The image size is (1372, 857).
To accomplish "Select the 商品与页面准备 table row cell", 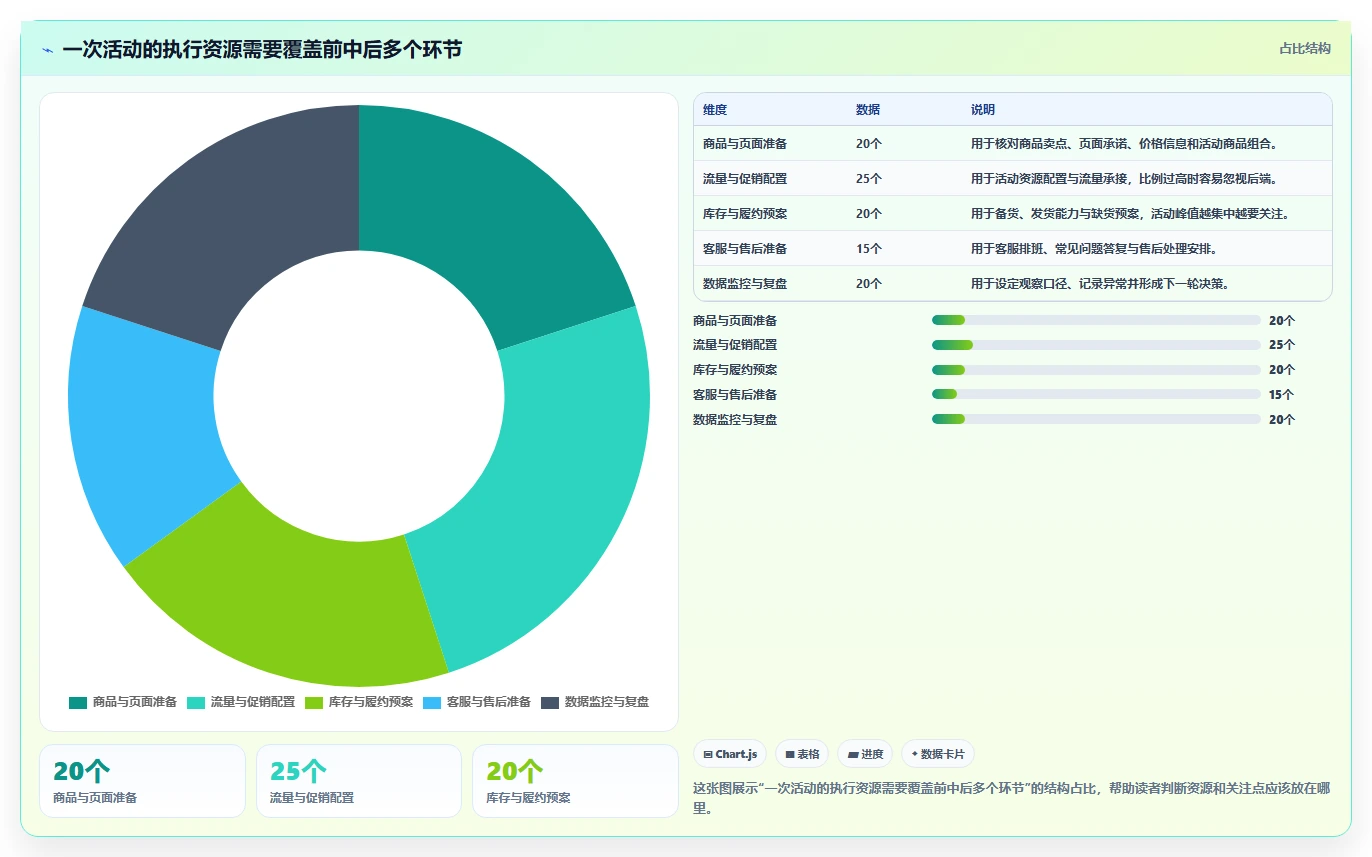I will (745, 144).
